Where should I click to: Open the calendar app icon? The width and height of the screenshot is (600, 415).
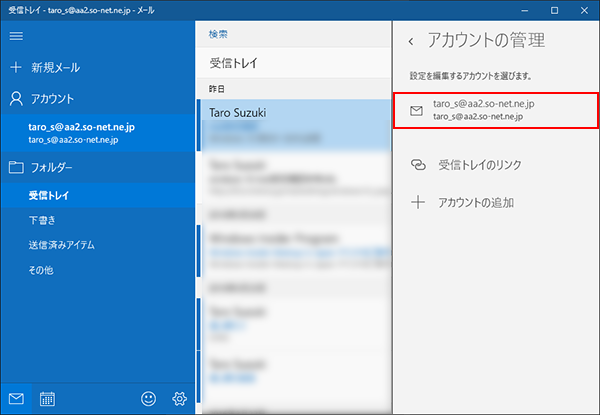click(47, 398)
